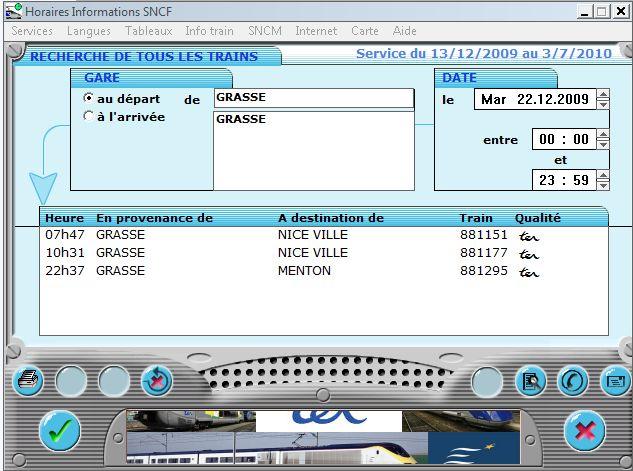The image size is (633, 471).
Task: Click the telephone icon button
Action: click(572, 381)
